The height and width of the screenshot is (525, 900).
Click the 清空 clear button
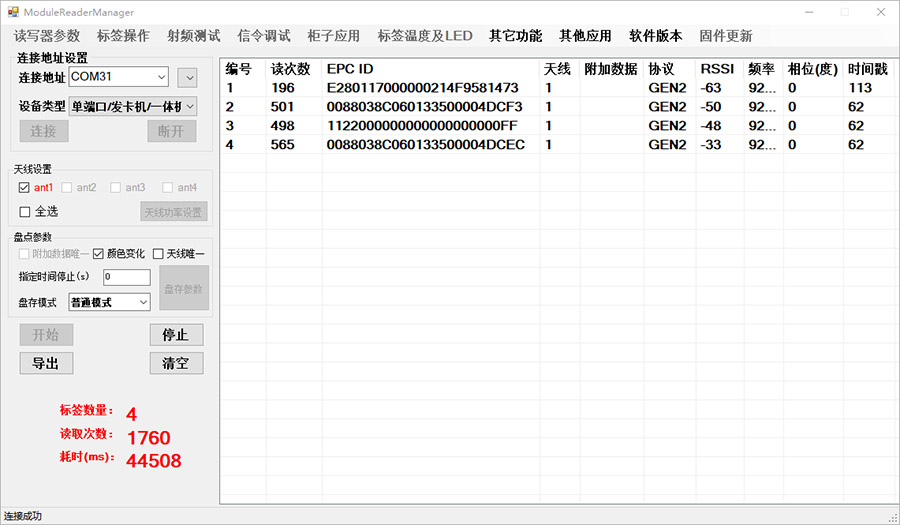[176, 363]
